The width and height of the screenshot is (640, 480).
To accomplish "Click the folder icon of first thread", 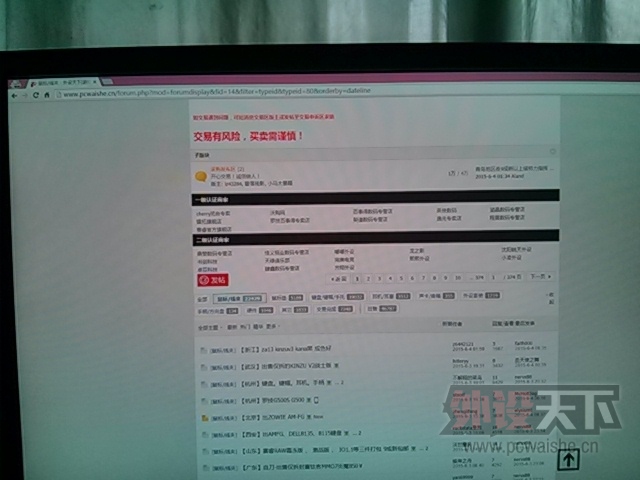I will pyautogui.click(x=203, y=350).
